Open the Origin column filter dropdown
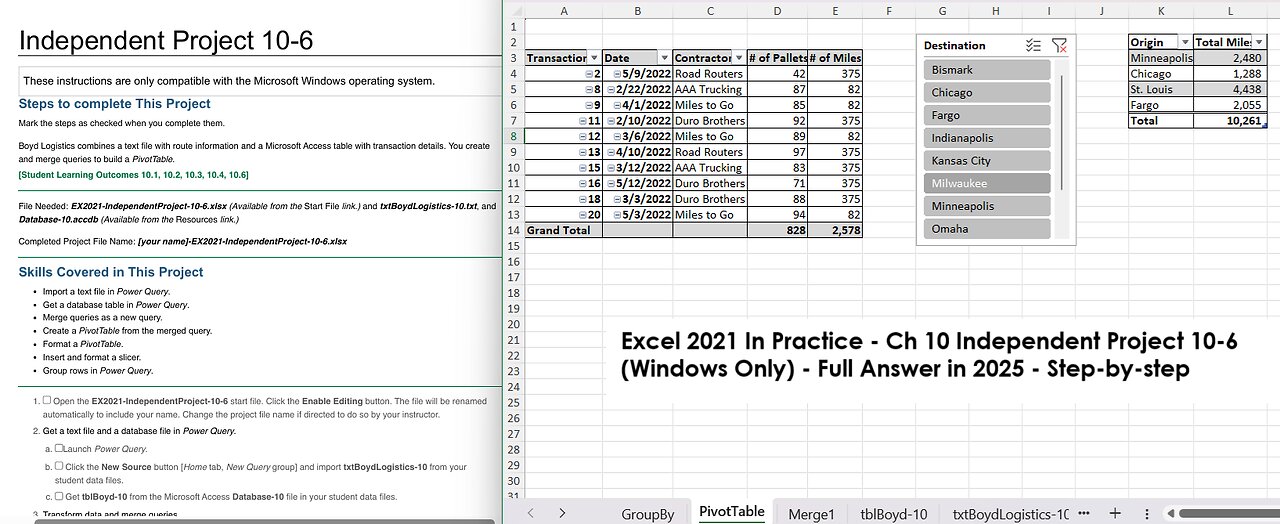1280x524 pixels. [1185, 42]
